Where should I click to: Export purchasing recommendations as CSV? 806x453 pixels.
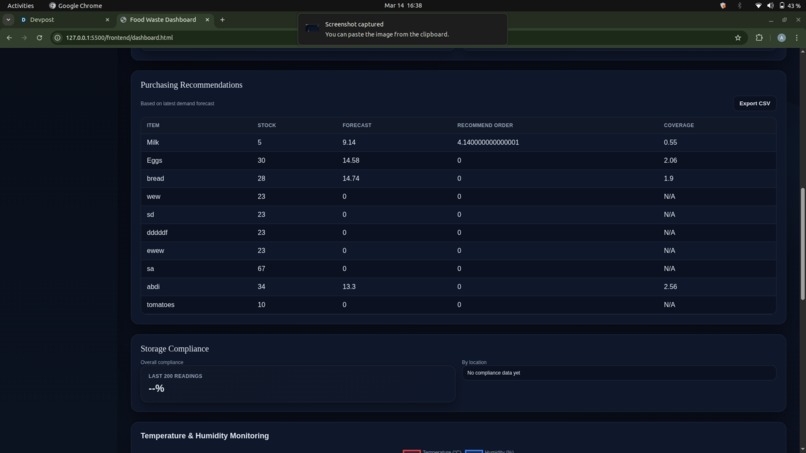point(754,103)
